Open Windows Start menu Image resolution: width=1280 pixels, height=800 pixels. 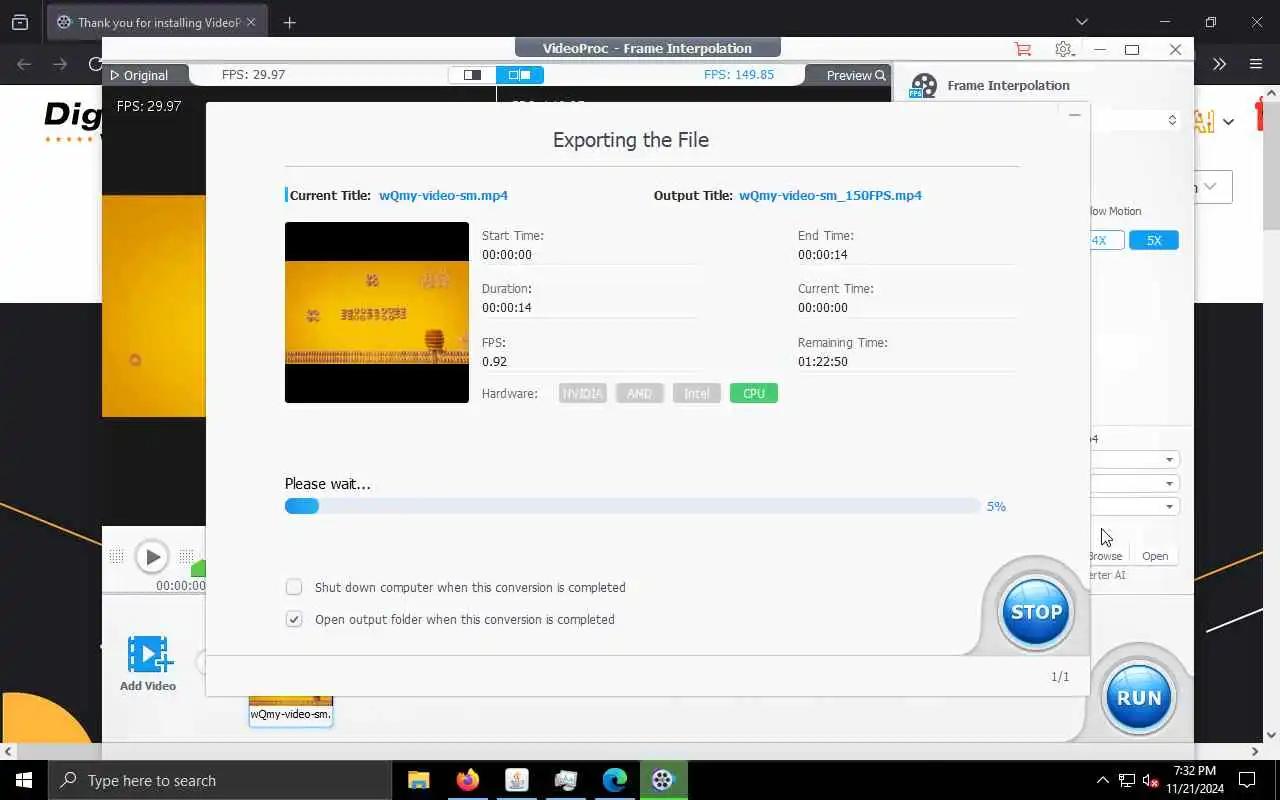[x=24, y=780]
